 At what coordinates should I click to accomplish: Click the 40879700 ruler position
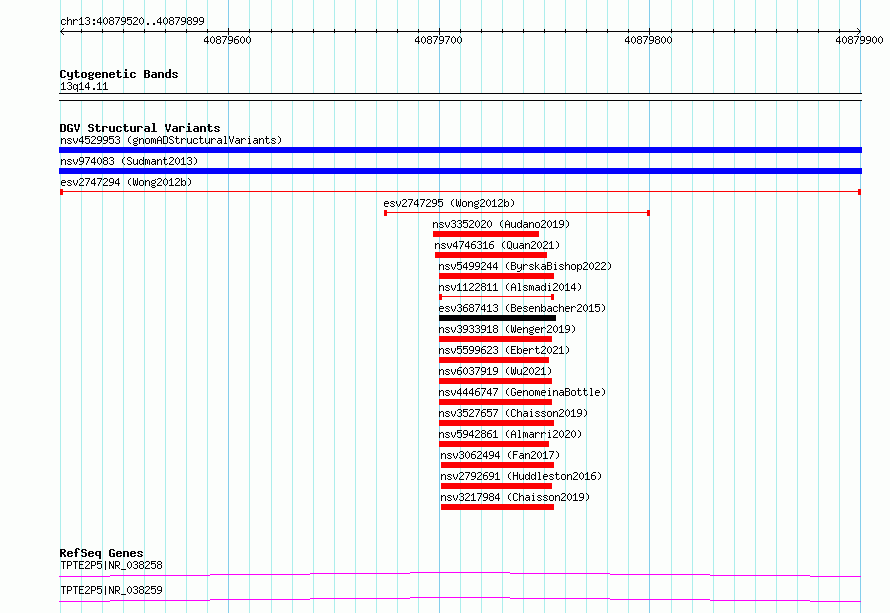tap(438, 40)
